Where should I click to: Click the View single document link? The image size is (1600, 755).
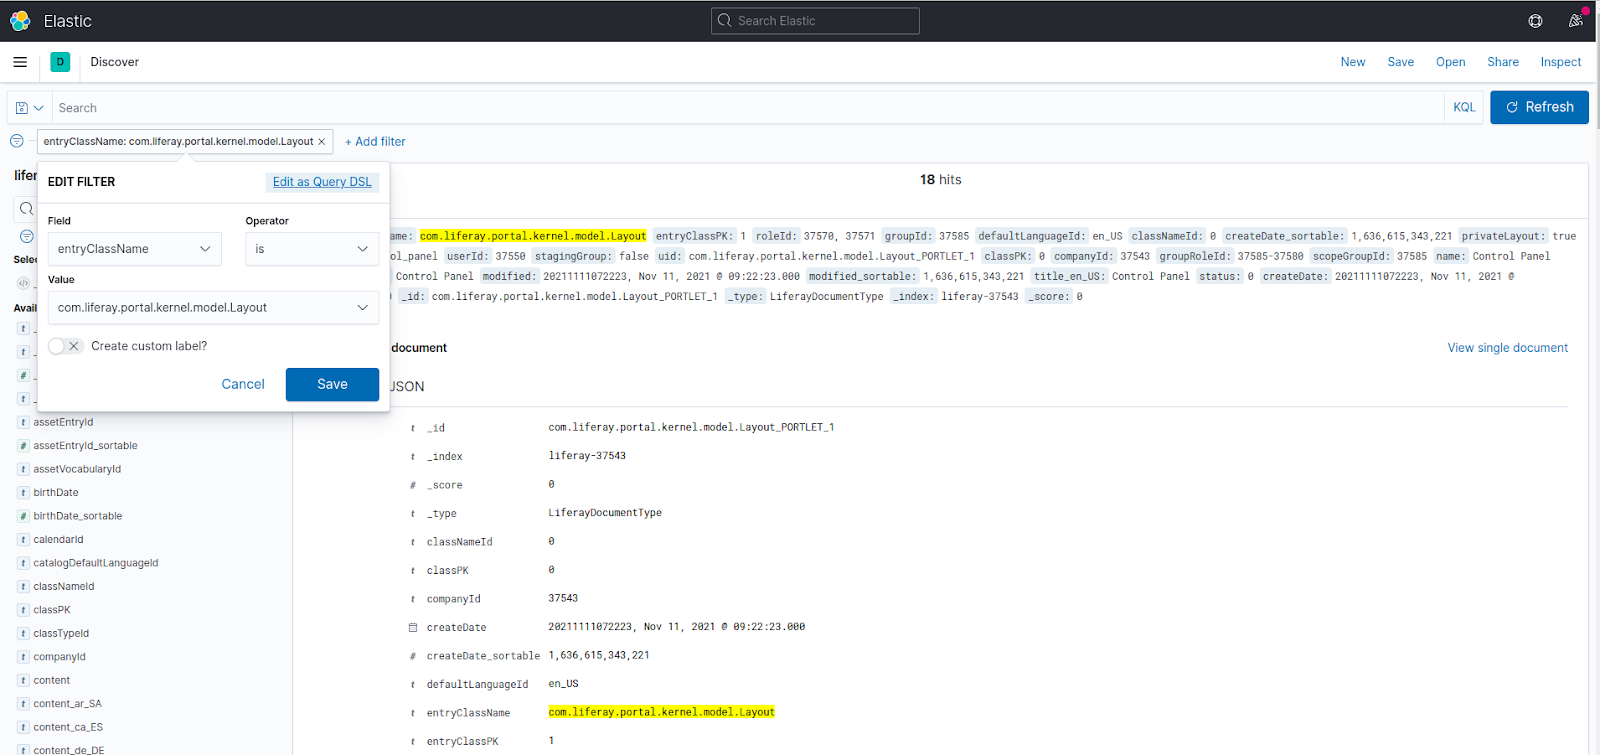click(x=1507, y=348)
